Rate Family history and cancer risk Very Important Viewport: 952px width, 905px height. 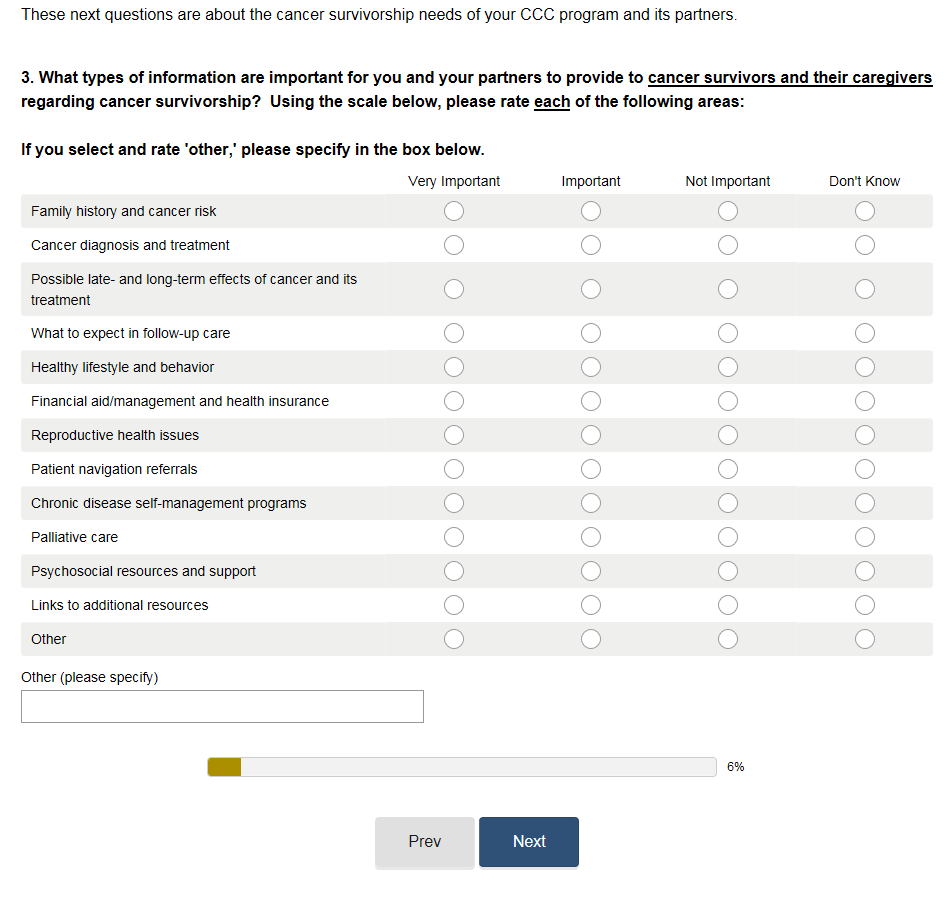tap(454, 211)
